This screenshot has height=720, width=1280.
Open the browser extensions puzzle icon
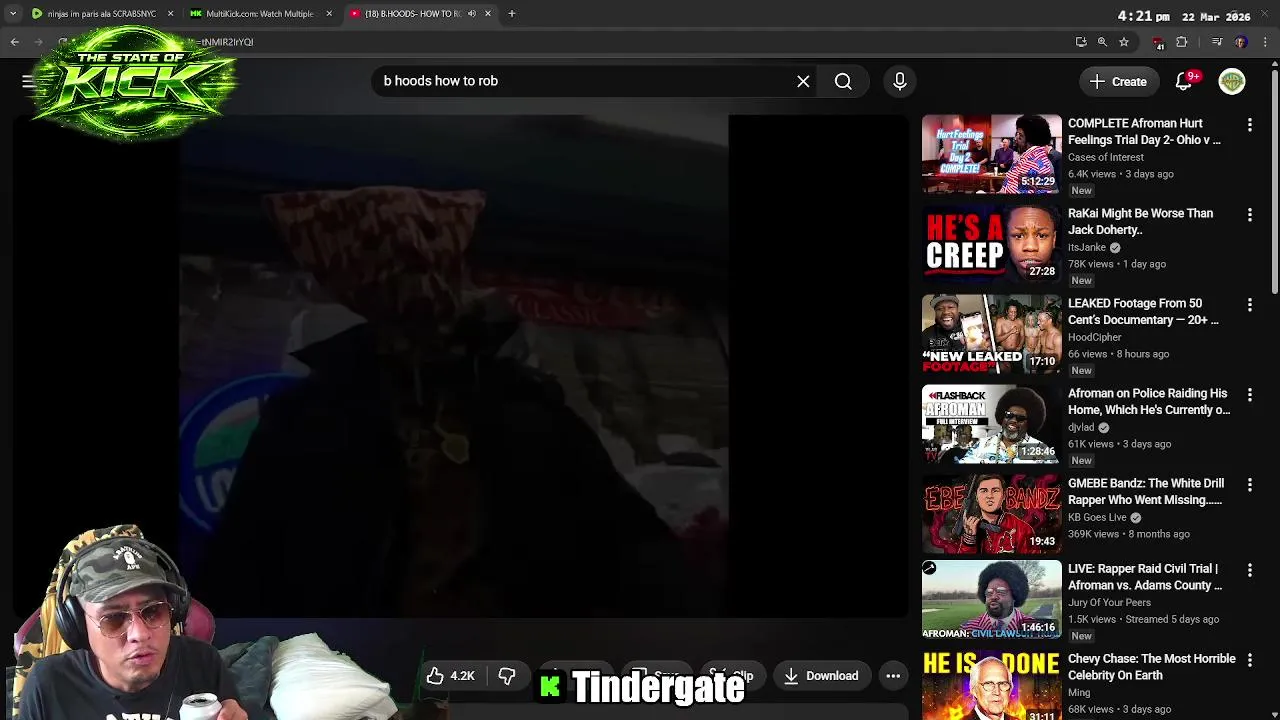(x=1182, y=42)
